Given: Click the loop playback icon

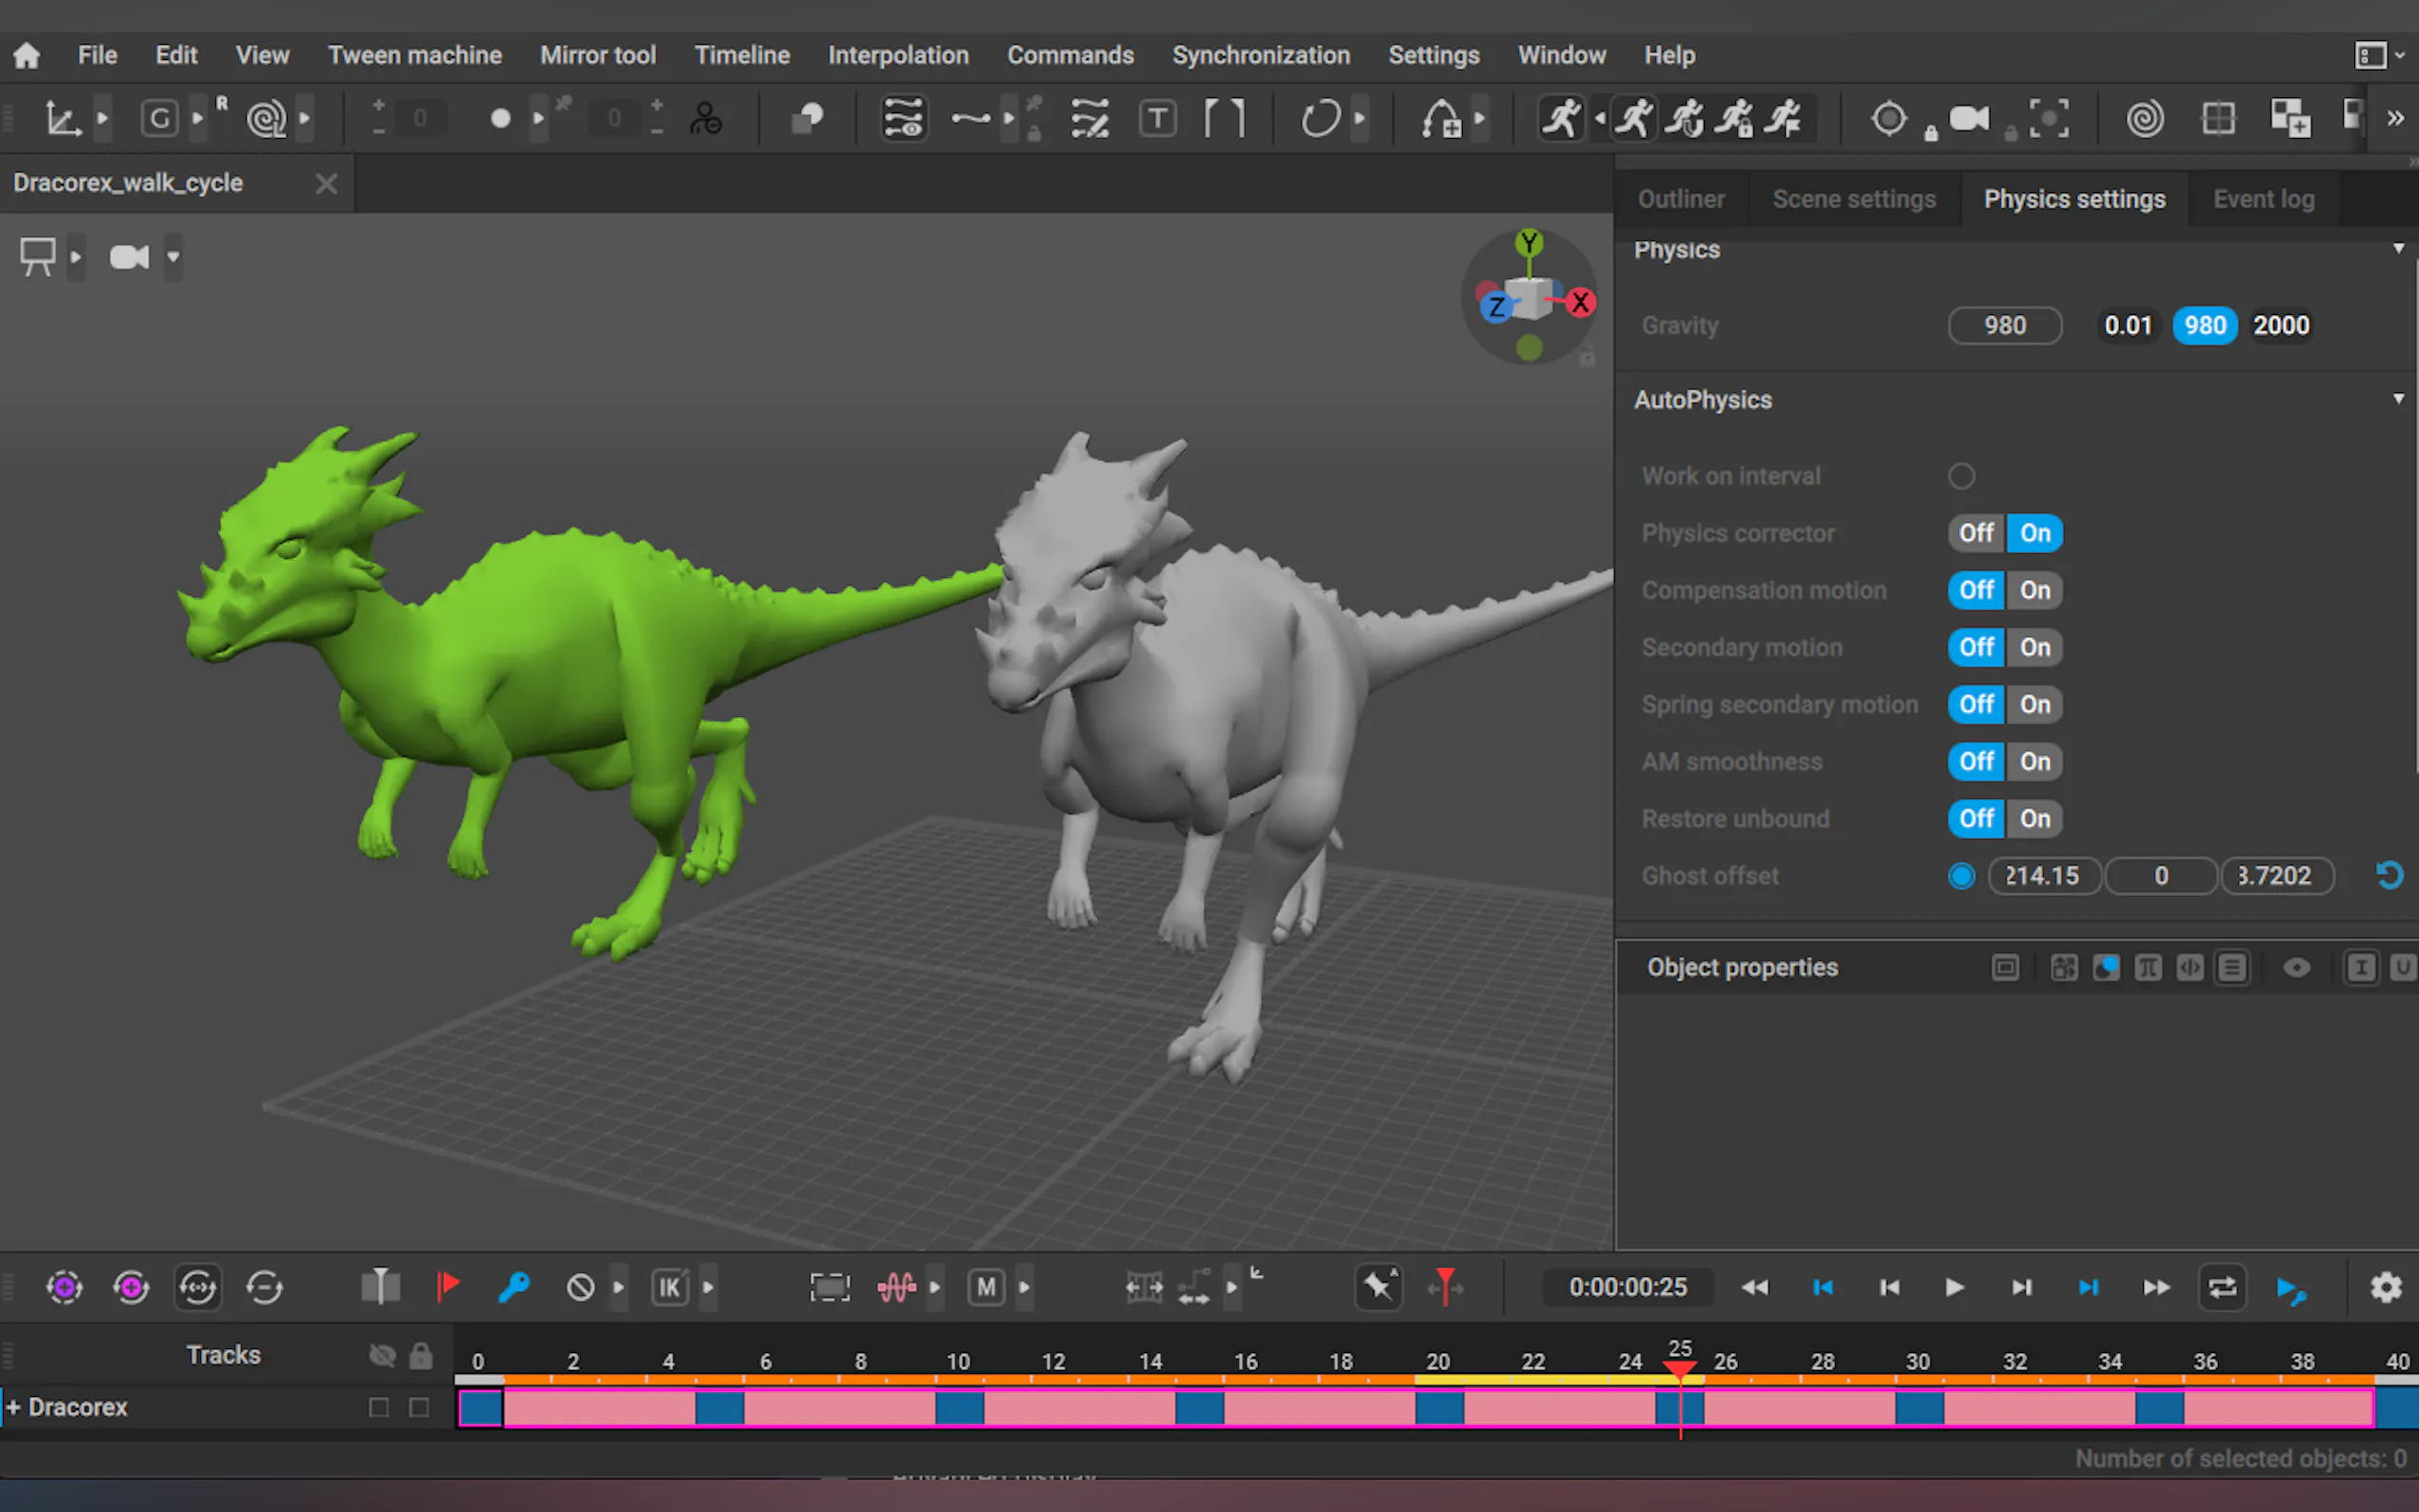Looking at the screenshot, I should tap(2221, 1287).
